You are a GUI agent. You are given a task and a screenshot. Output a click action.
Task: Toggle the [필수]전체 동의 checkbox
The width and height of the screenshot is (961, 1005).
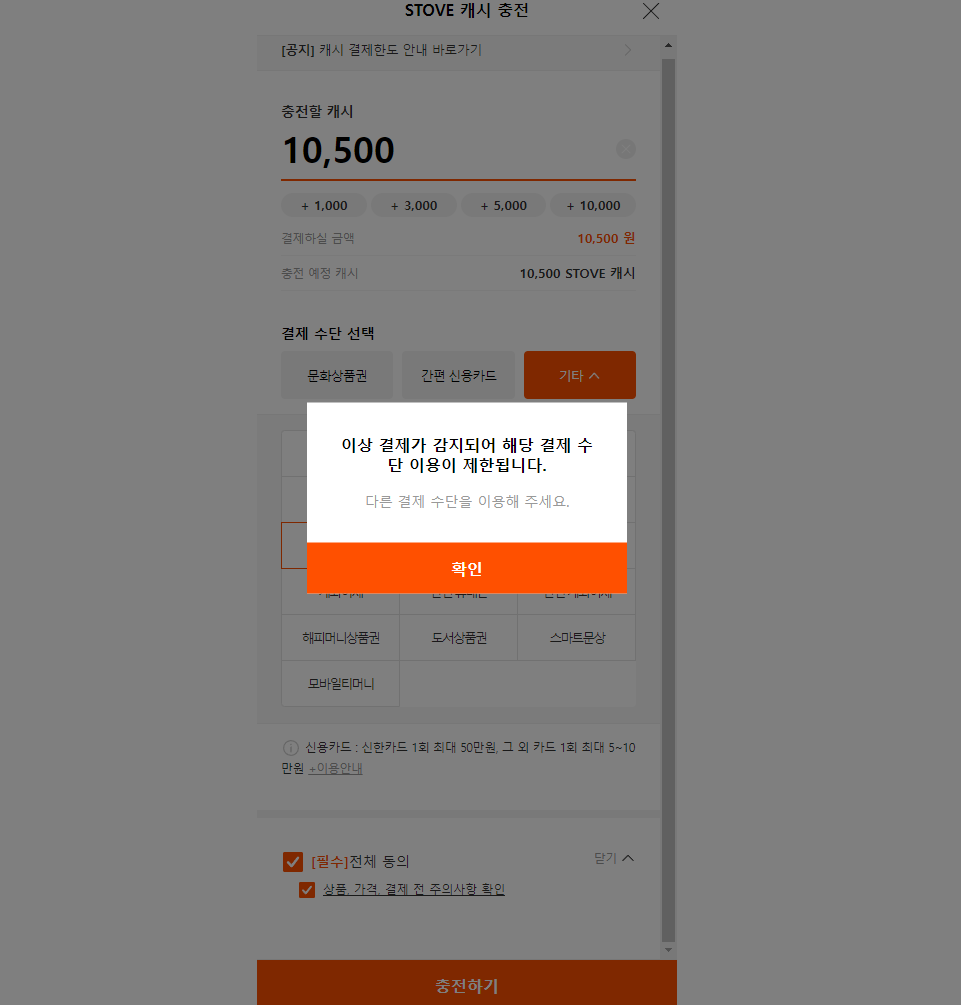point(293,862)
